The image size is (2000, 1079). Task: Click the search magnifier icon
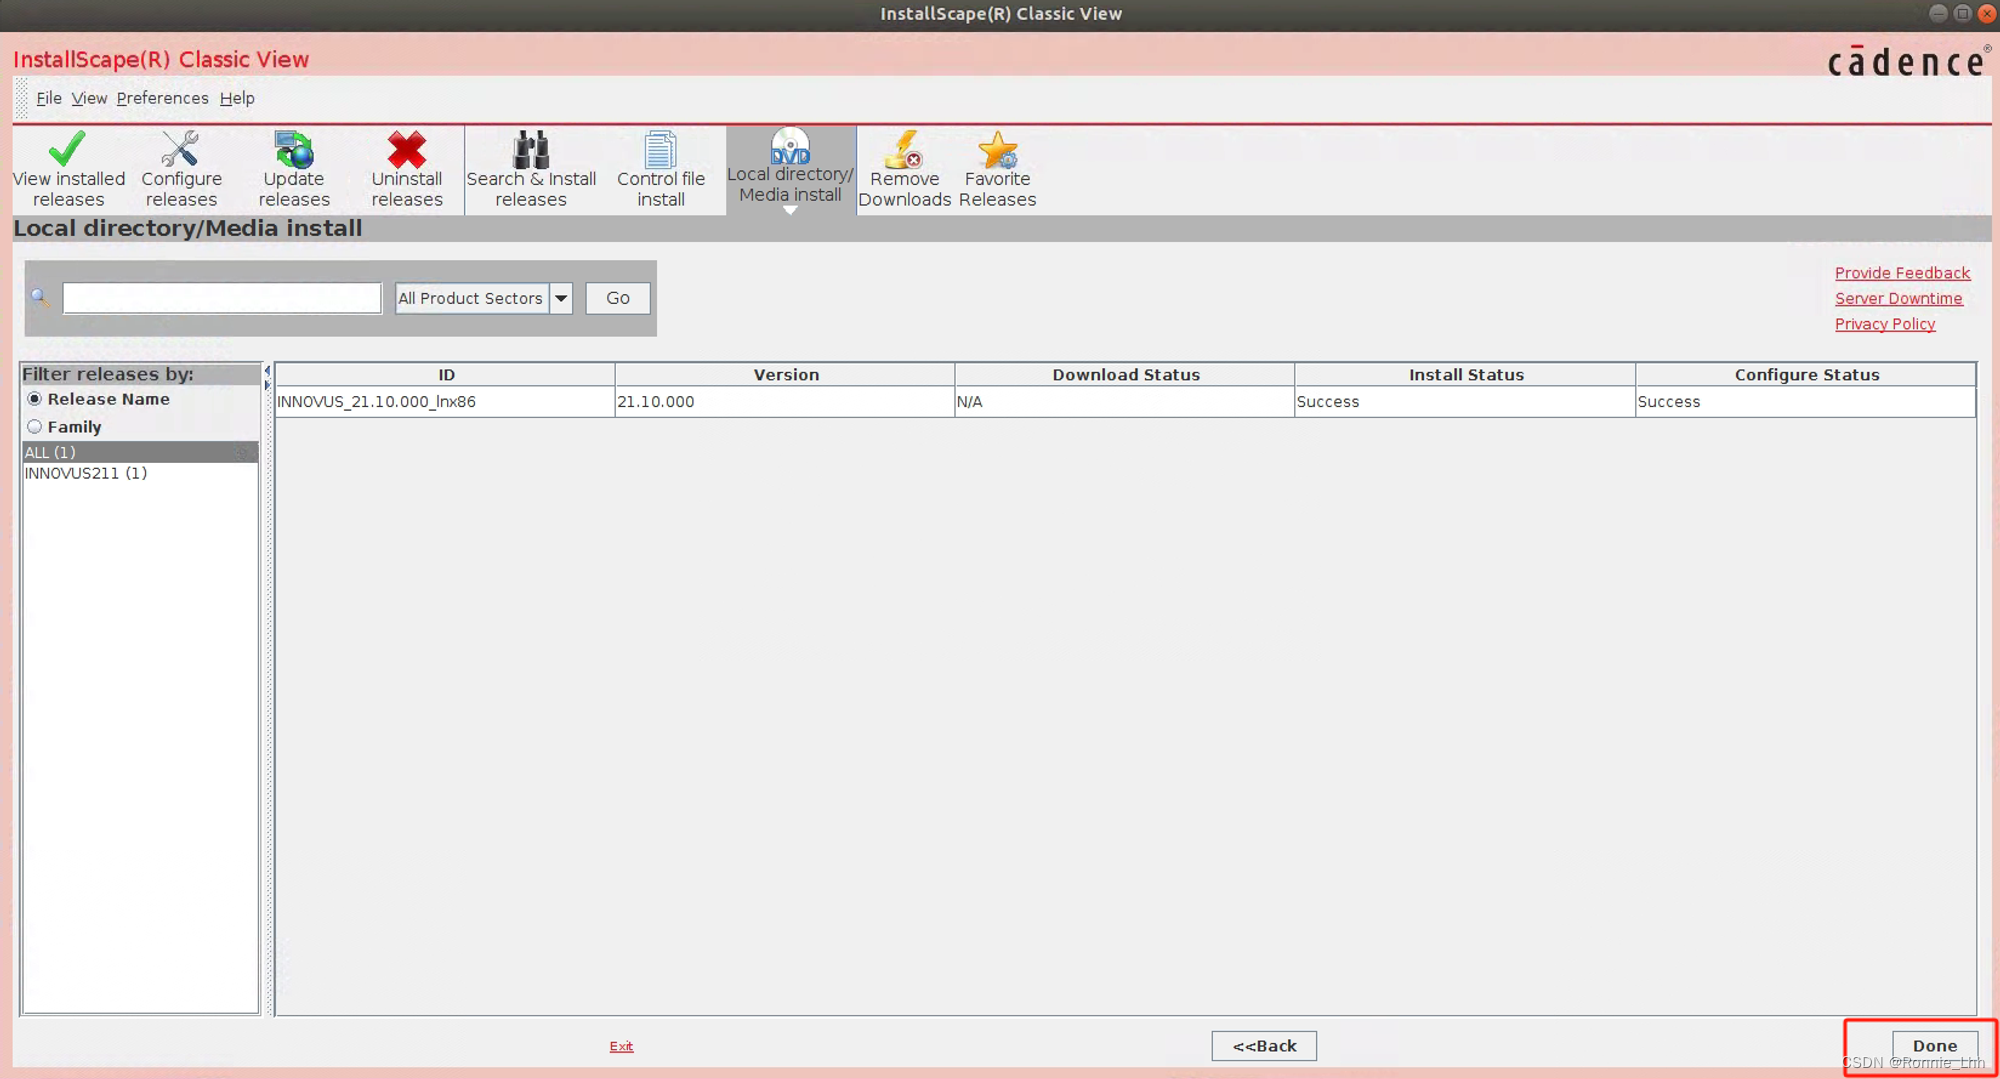40,298
